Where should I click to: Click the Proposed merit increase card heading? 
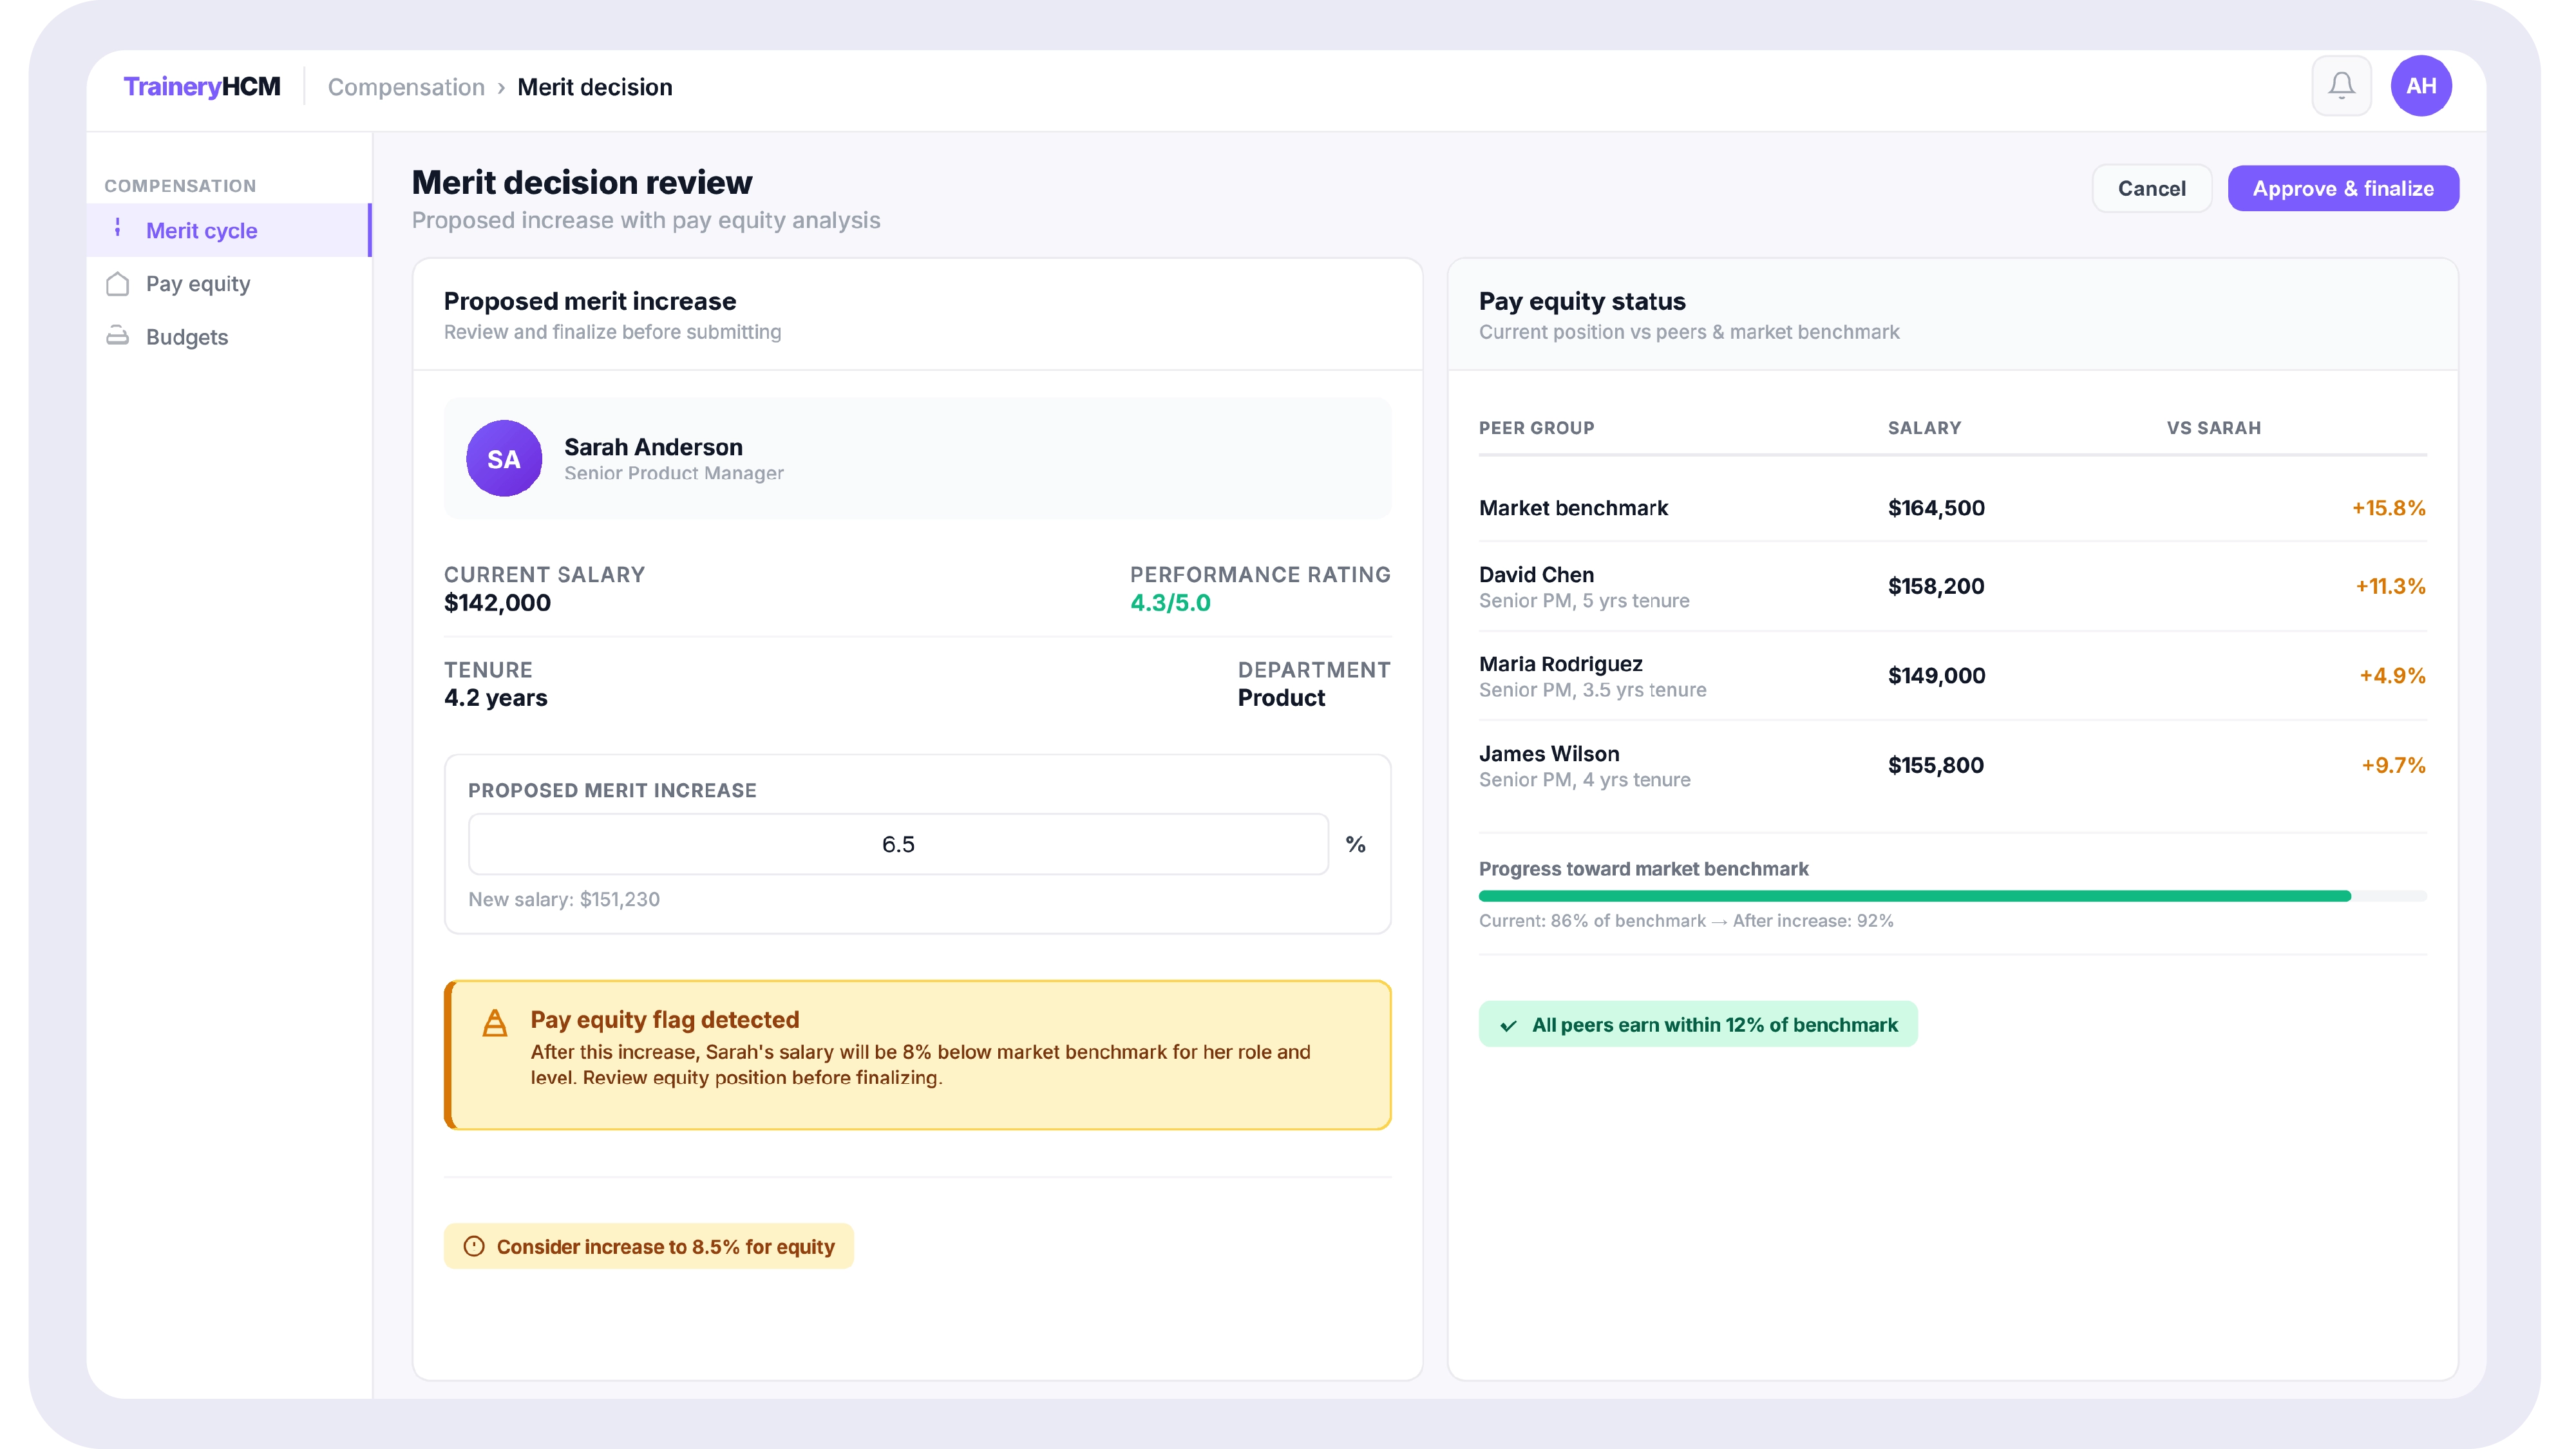(589, 301)
